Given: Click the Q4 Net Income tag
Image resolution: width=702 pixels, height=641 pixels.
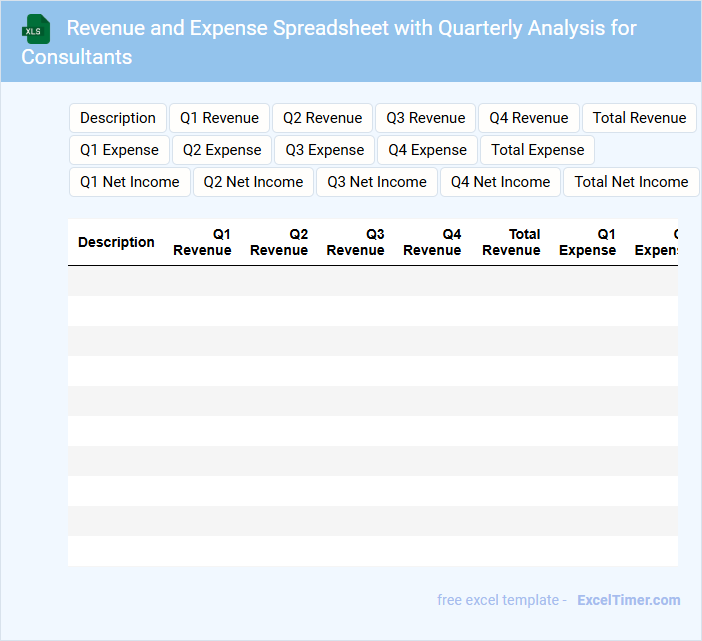Looking at the screenshot, I should coord(500,182).
